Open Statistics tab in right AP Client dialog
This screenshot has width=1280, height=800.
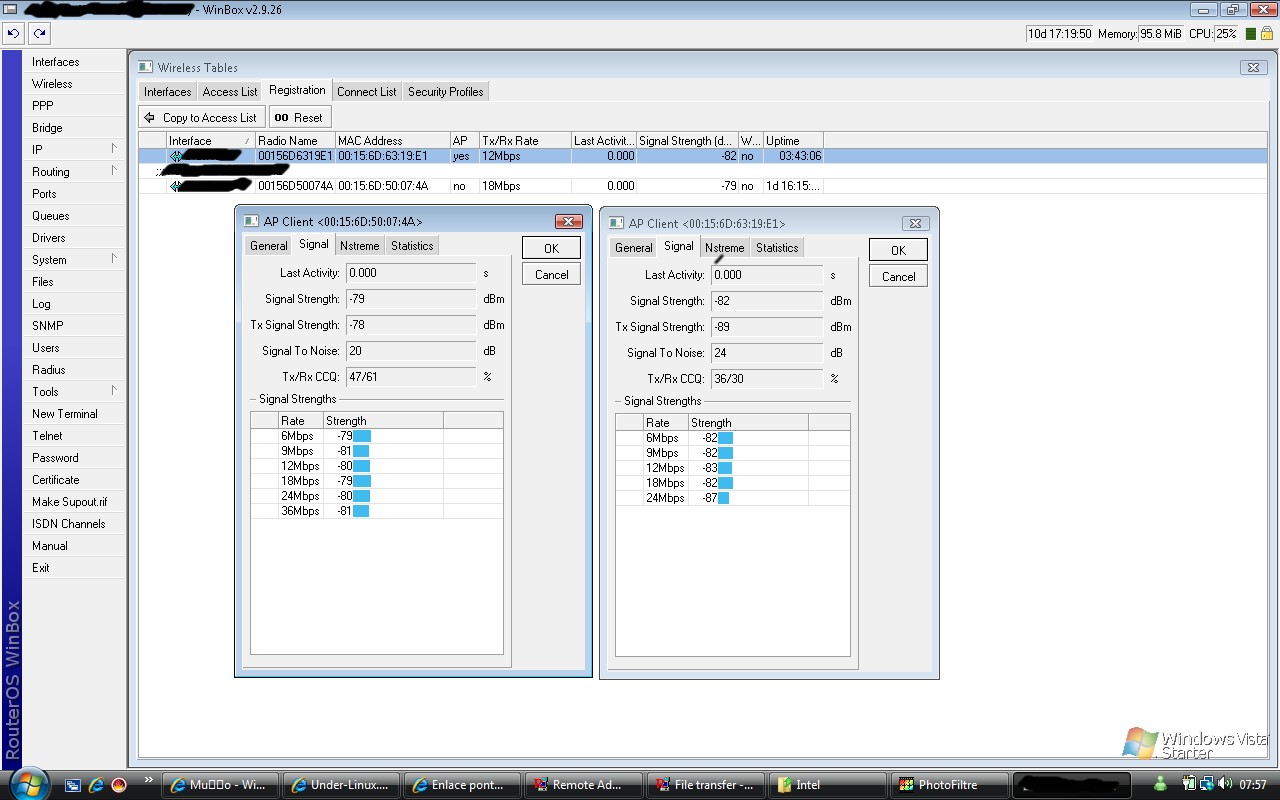tap(776, 248)
